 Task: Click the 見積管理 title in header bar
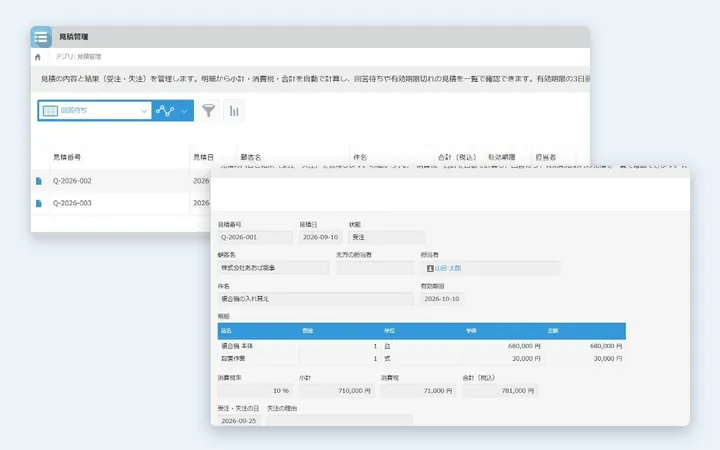[73, 37]
